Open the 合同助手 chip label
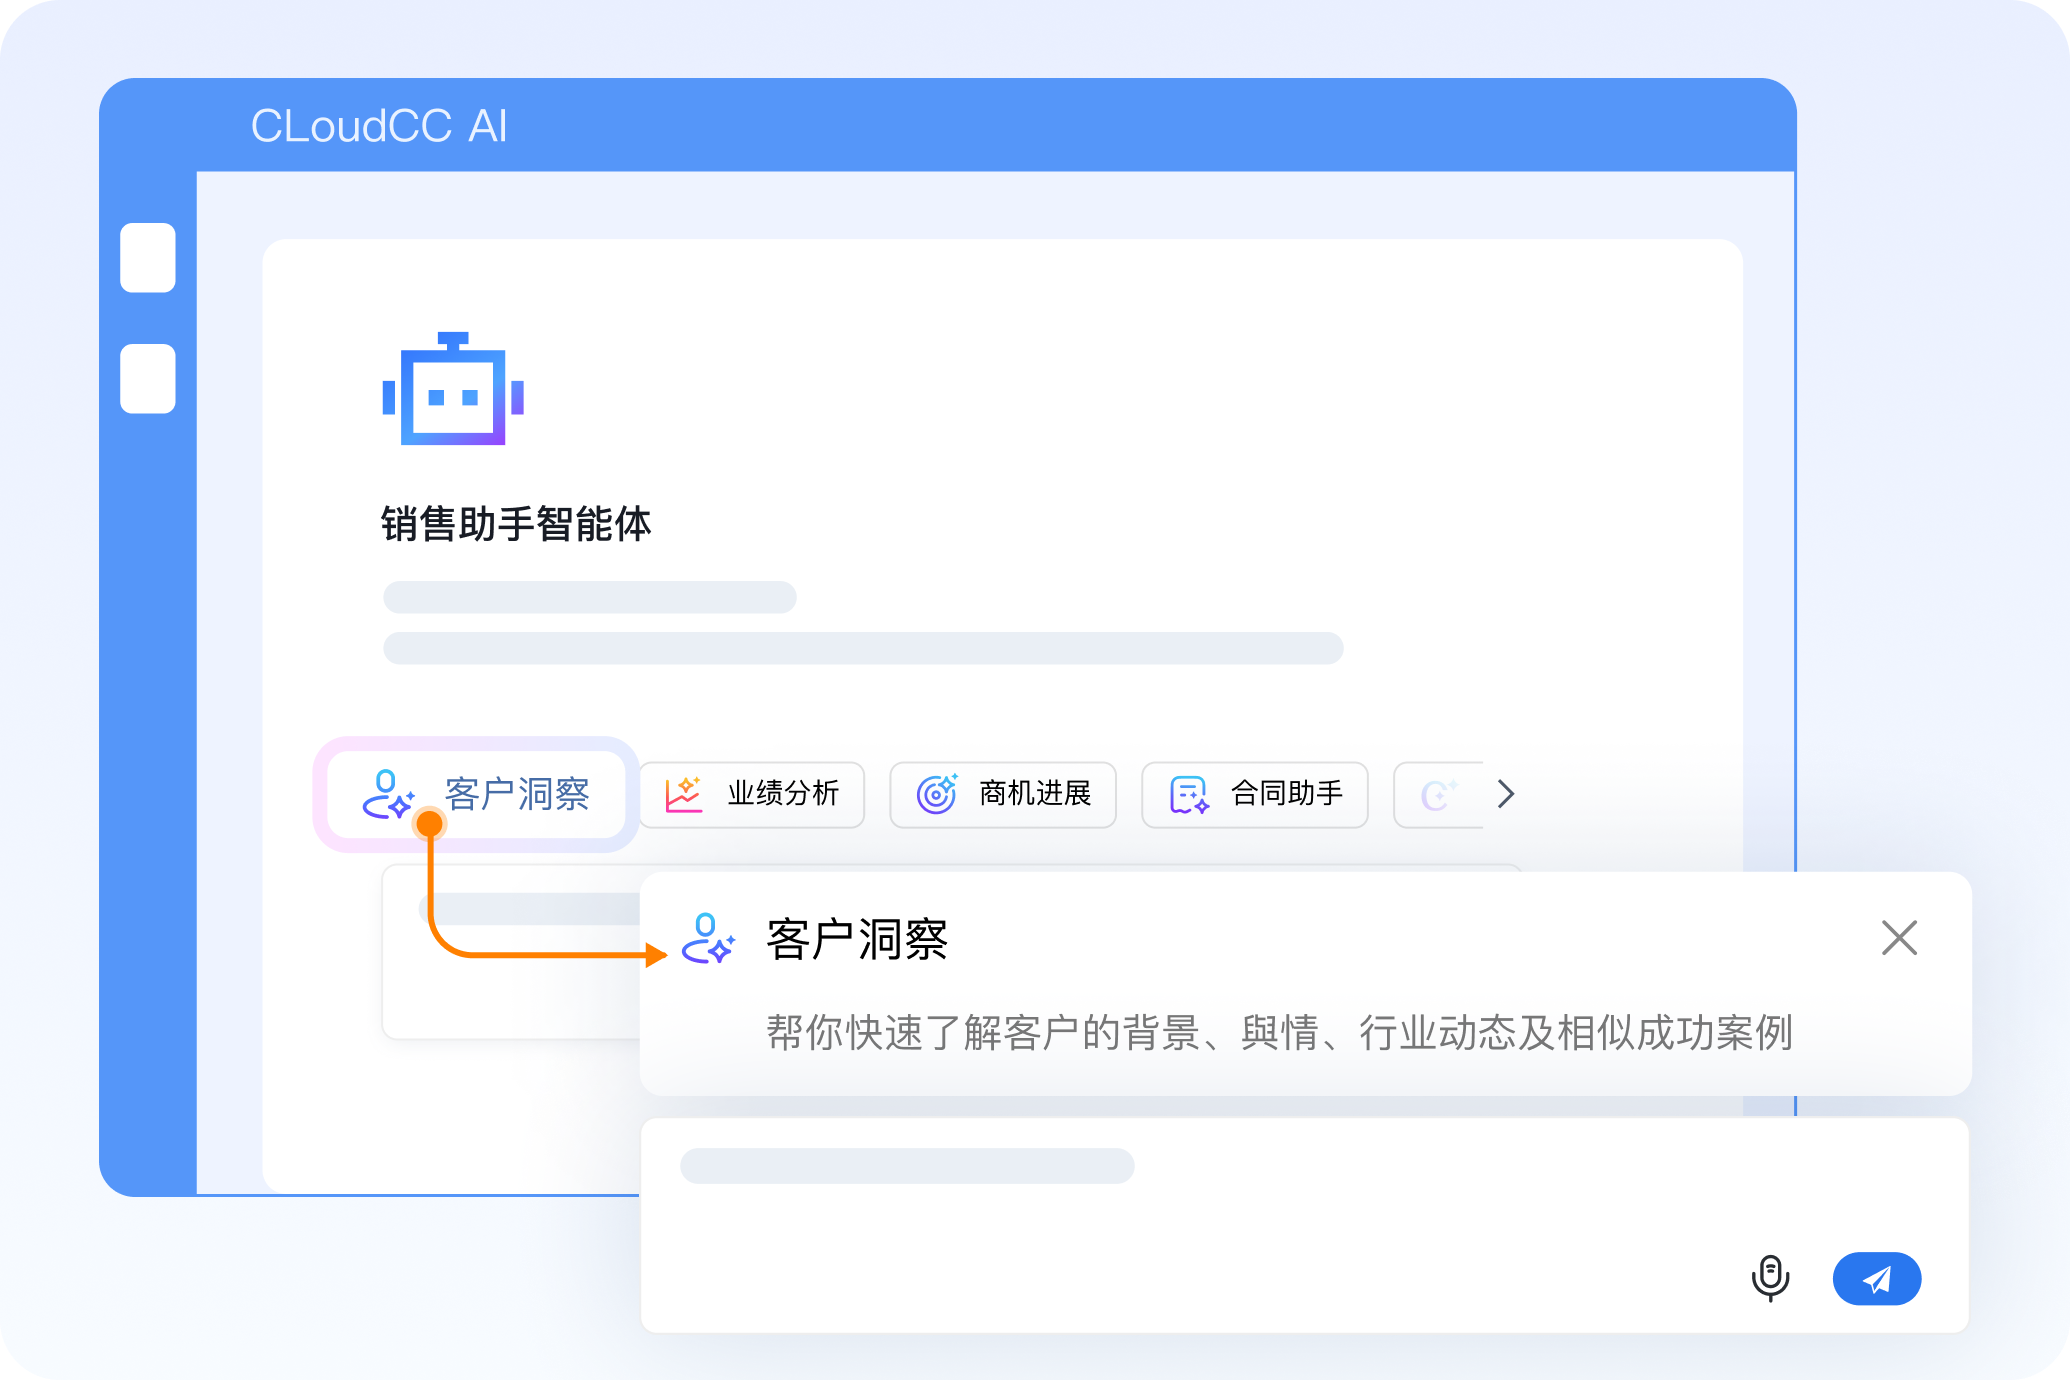This screenshot has height=1380, width=2070. (1286, 794)
